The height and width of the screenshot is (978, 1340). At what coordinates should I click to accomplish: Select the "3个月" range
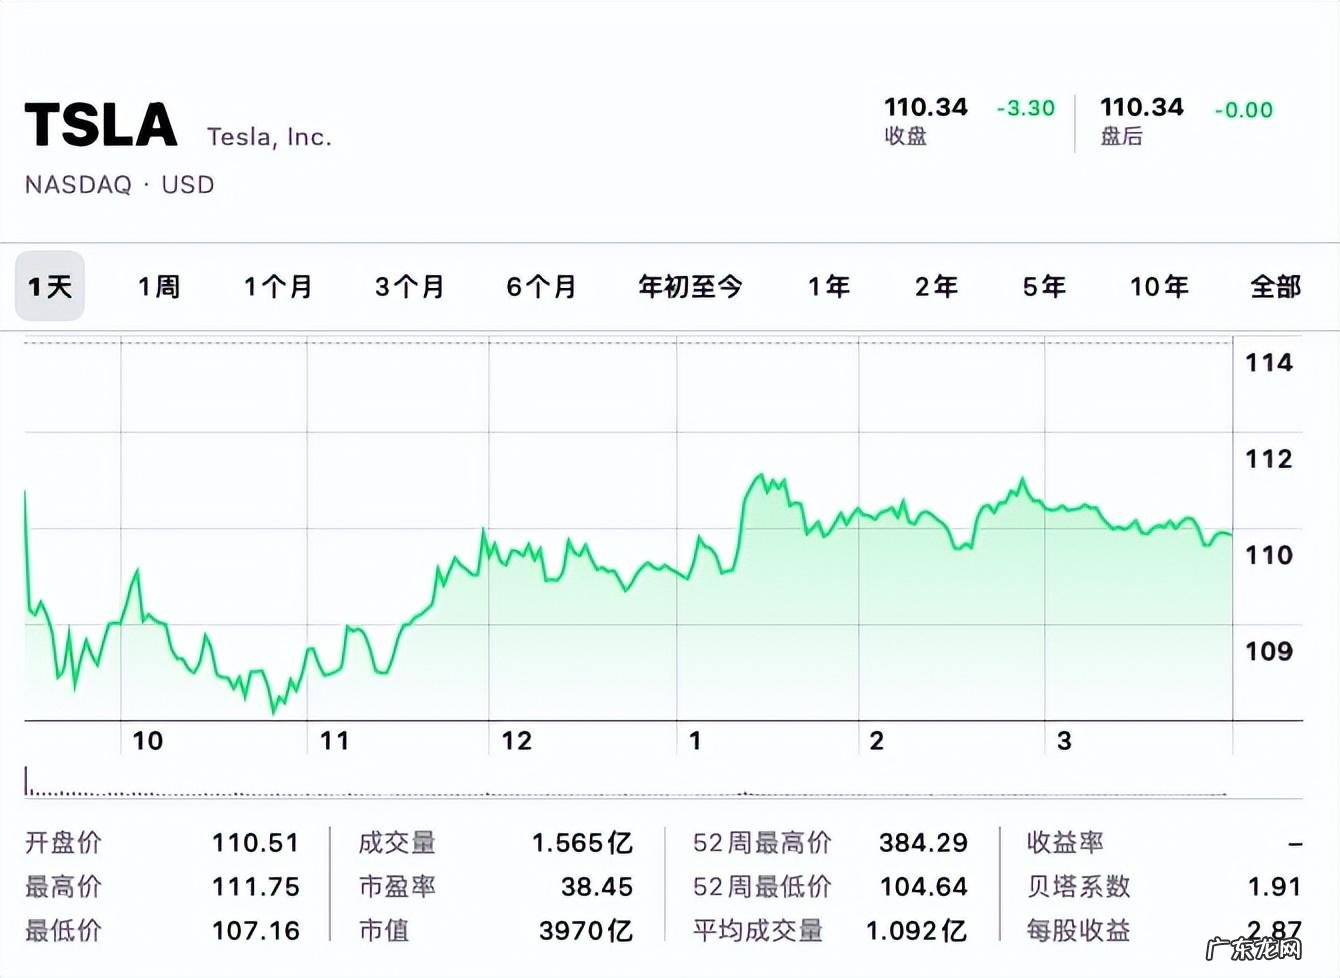(x=410, y=286)
